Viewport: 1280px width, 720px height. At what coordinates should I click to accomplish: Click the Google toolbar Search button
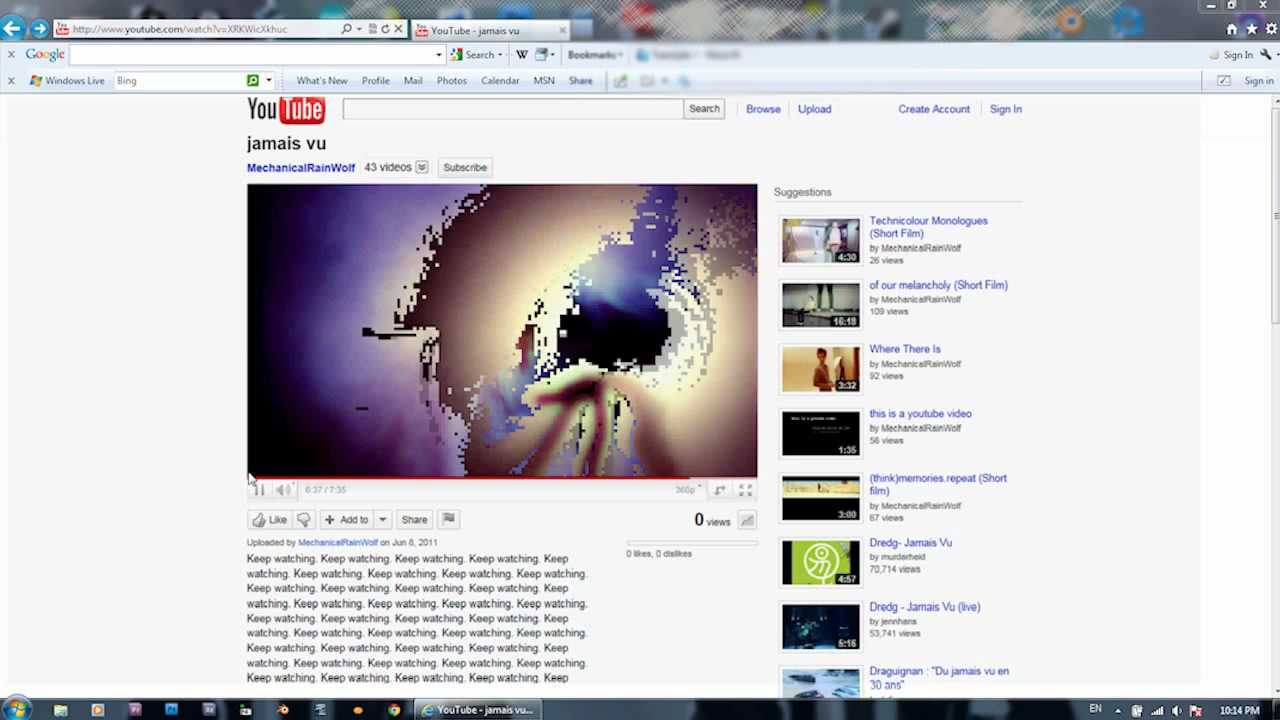point(473,55)
